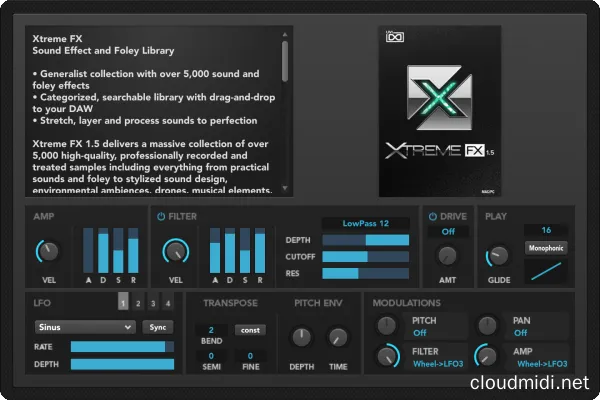Screen dimensions: 600x400
Task: Toggle the LFO Sync button
Action: (158, 327)
